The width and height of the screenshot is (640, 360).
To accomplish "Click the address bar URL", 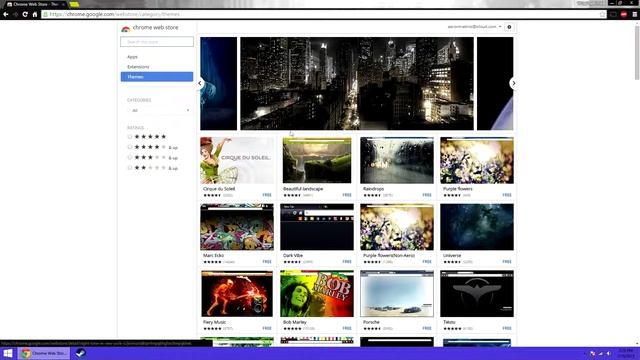I will click(115, 14).
